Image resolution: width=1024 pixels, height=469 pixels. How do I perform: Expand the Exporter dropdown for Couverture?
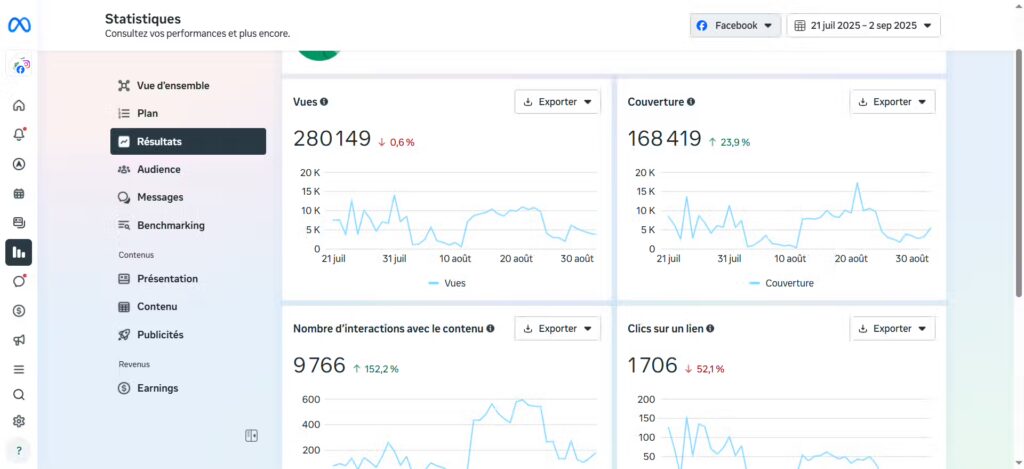pyautogui.click(x=892, y=102)
